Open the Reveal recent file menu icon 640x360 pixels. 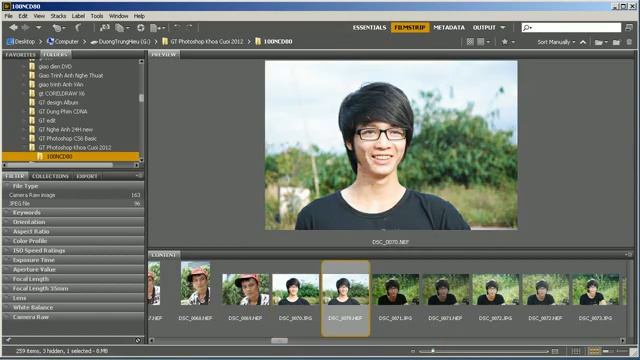pos(58,28)
